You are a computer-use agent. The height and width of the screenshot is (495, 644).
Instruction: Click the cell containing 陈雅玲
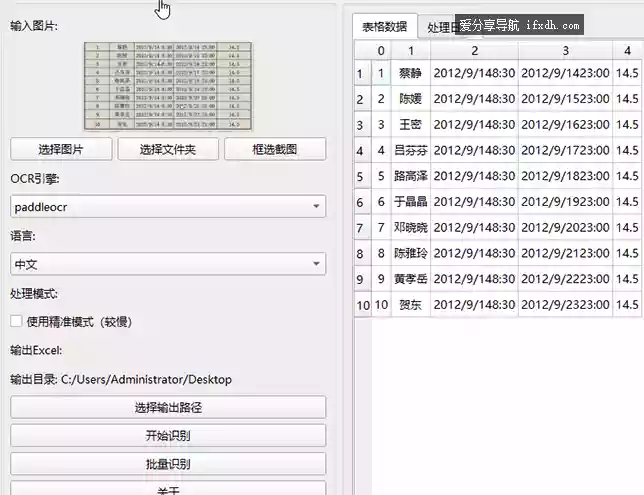point(411,253)
